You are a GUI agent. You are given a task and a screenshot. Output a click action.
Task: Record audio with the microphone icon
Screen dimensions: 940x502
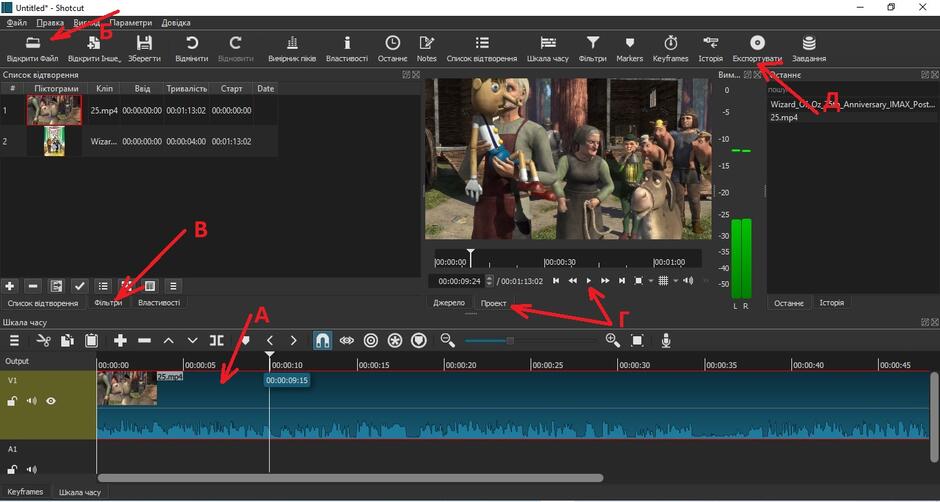(665, 341)
